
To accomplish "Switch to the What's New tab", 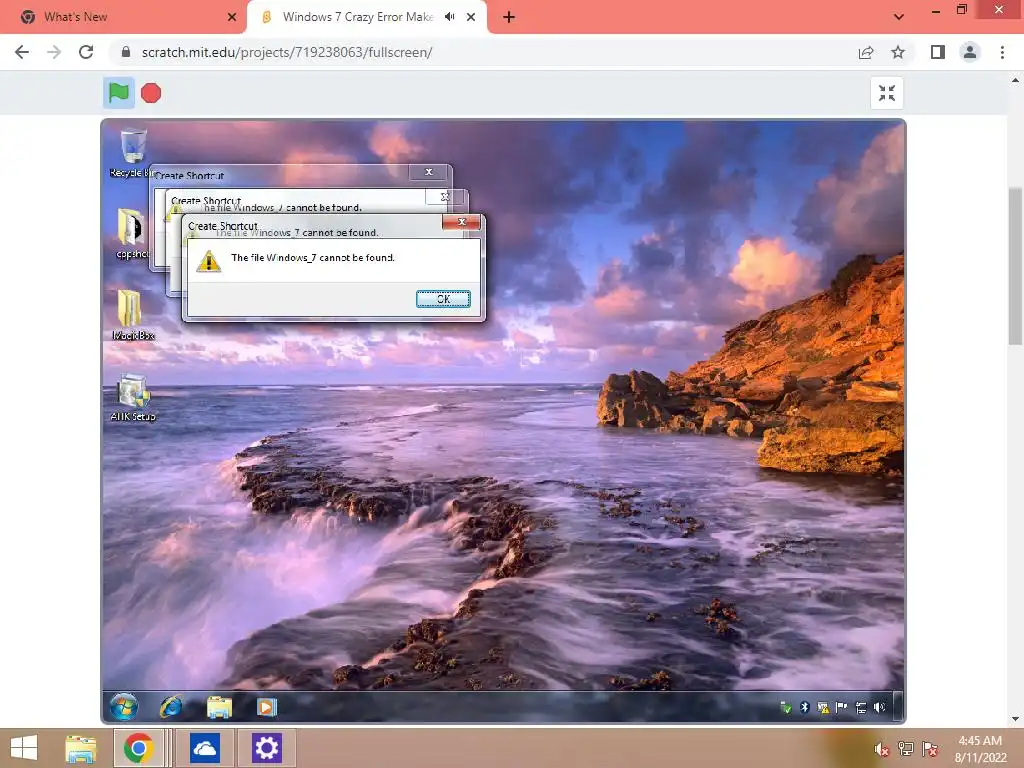I will point(124,17).
